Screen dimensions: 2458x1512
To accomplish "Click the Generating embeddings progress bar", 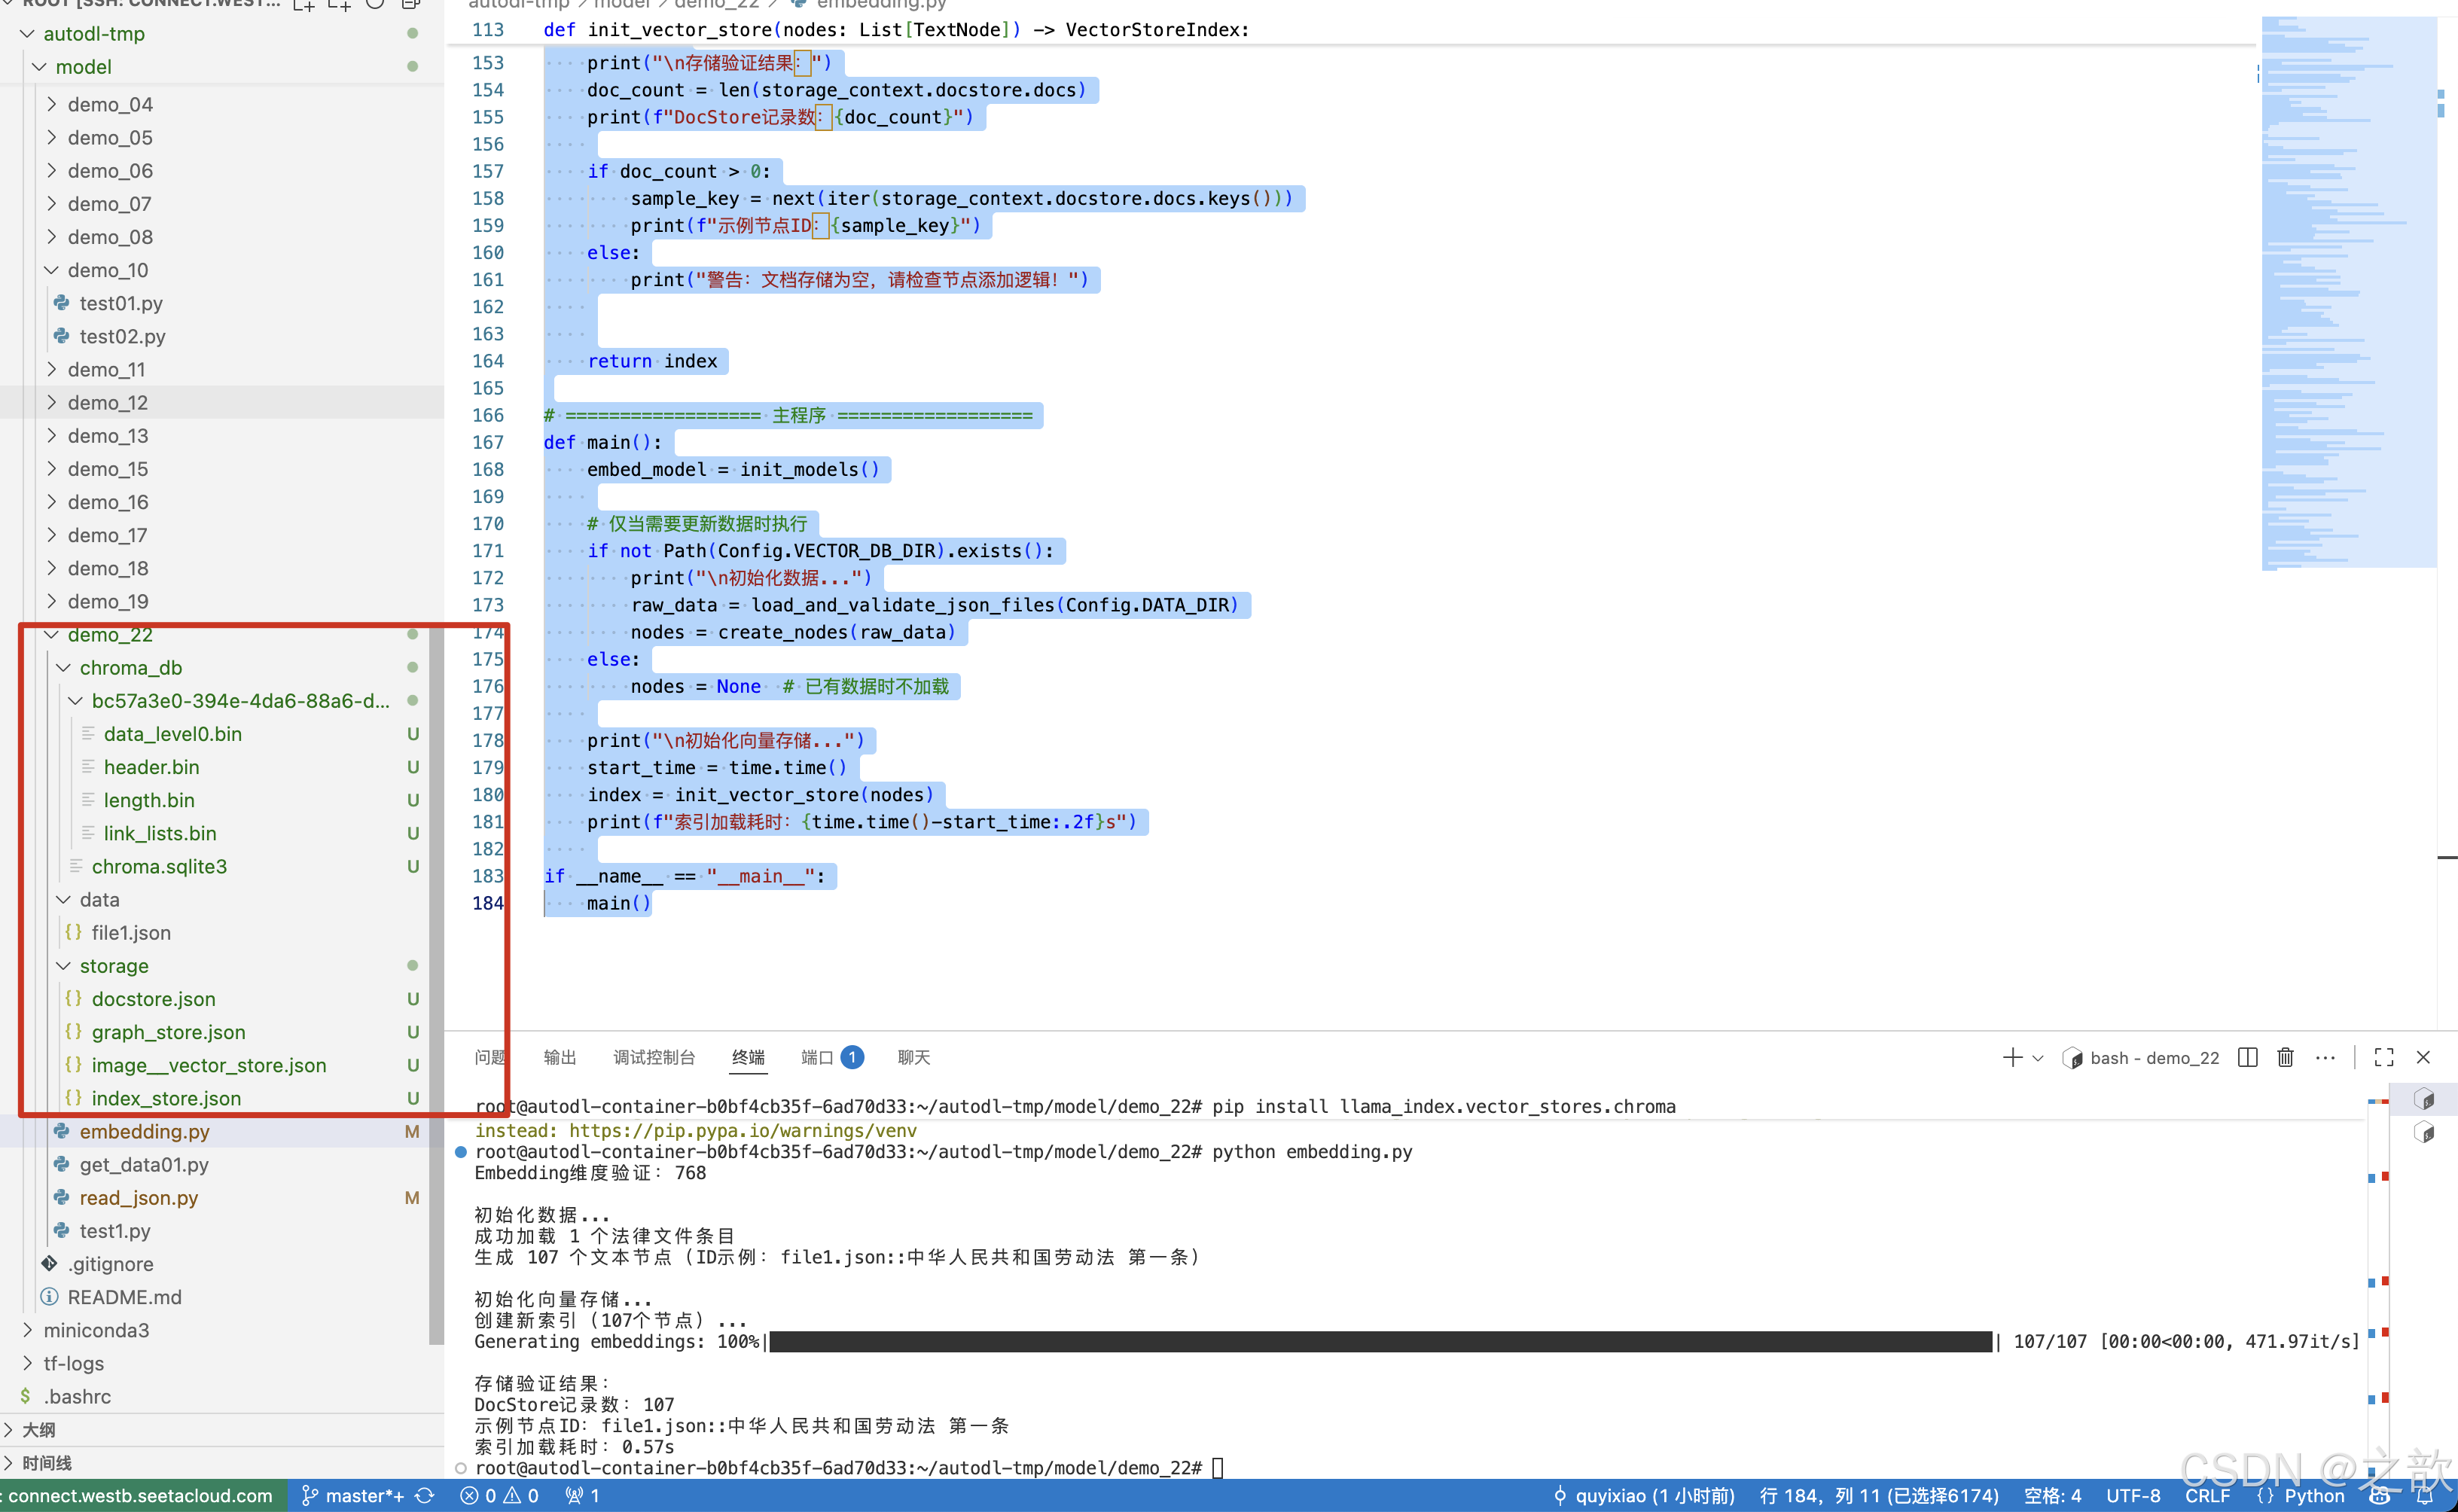I will click(x=1381, y=1342).
